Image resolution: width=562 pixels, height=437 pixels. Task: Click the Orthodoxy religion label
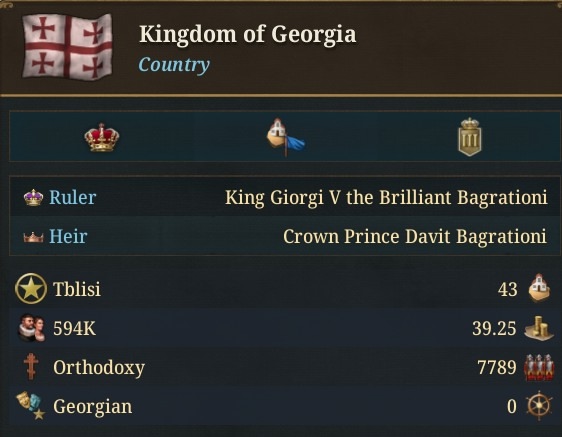click(99, 367)
